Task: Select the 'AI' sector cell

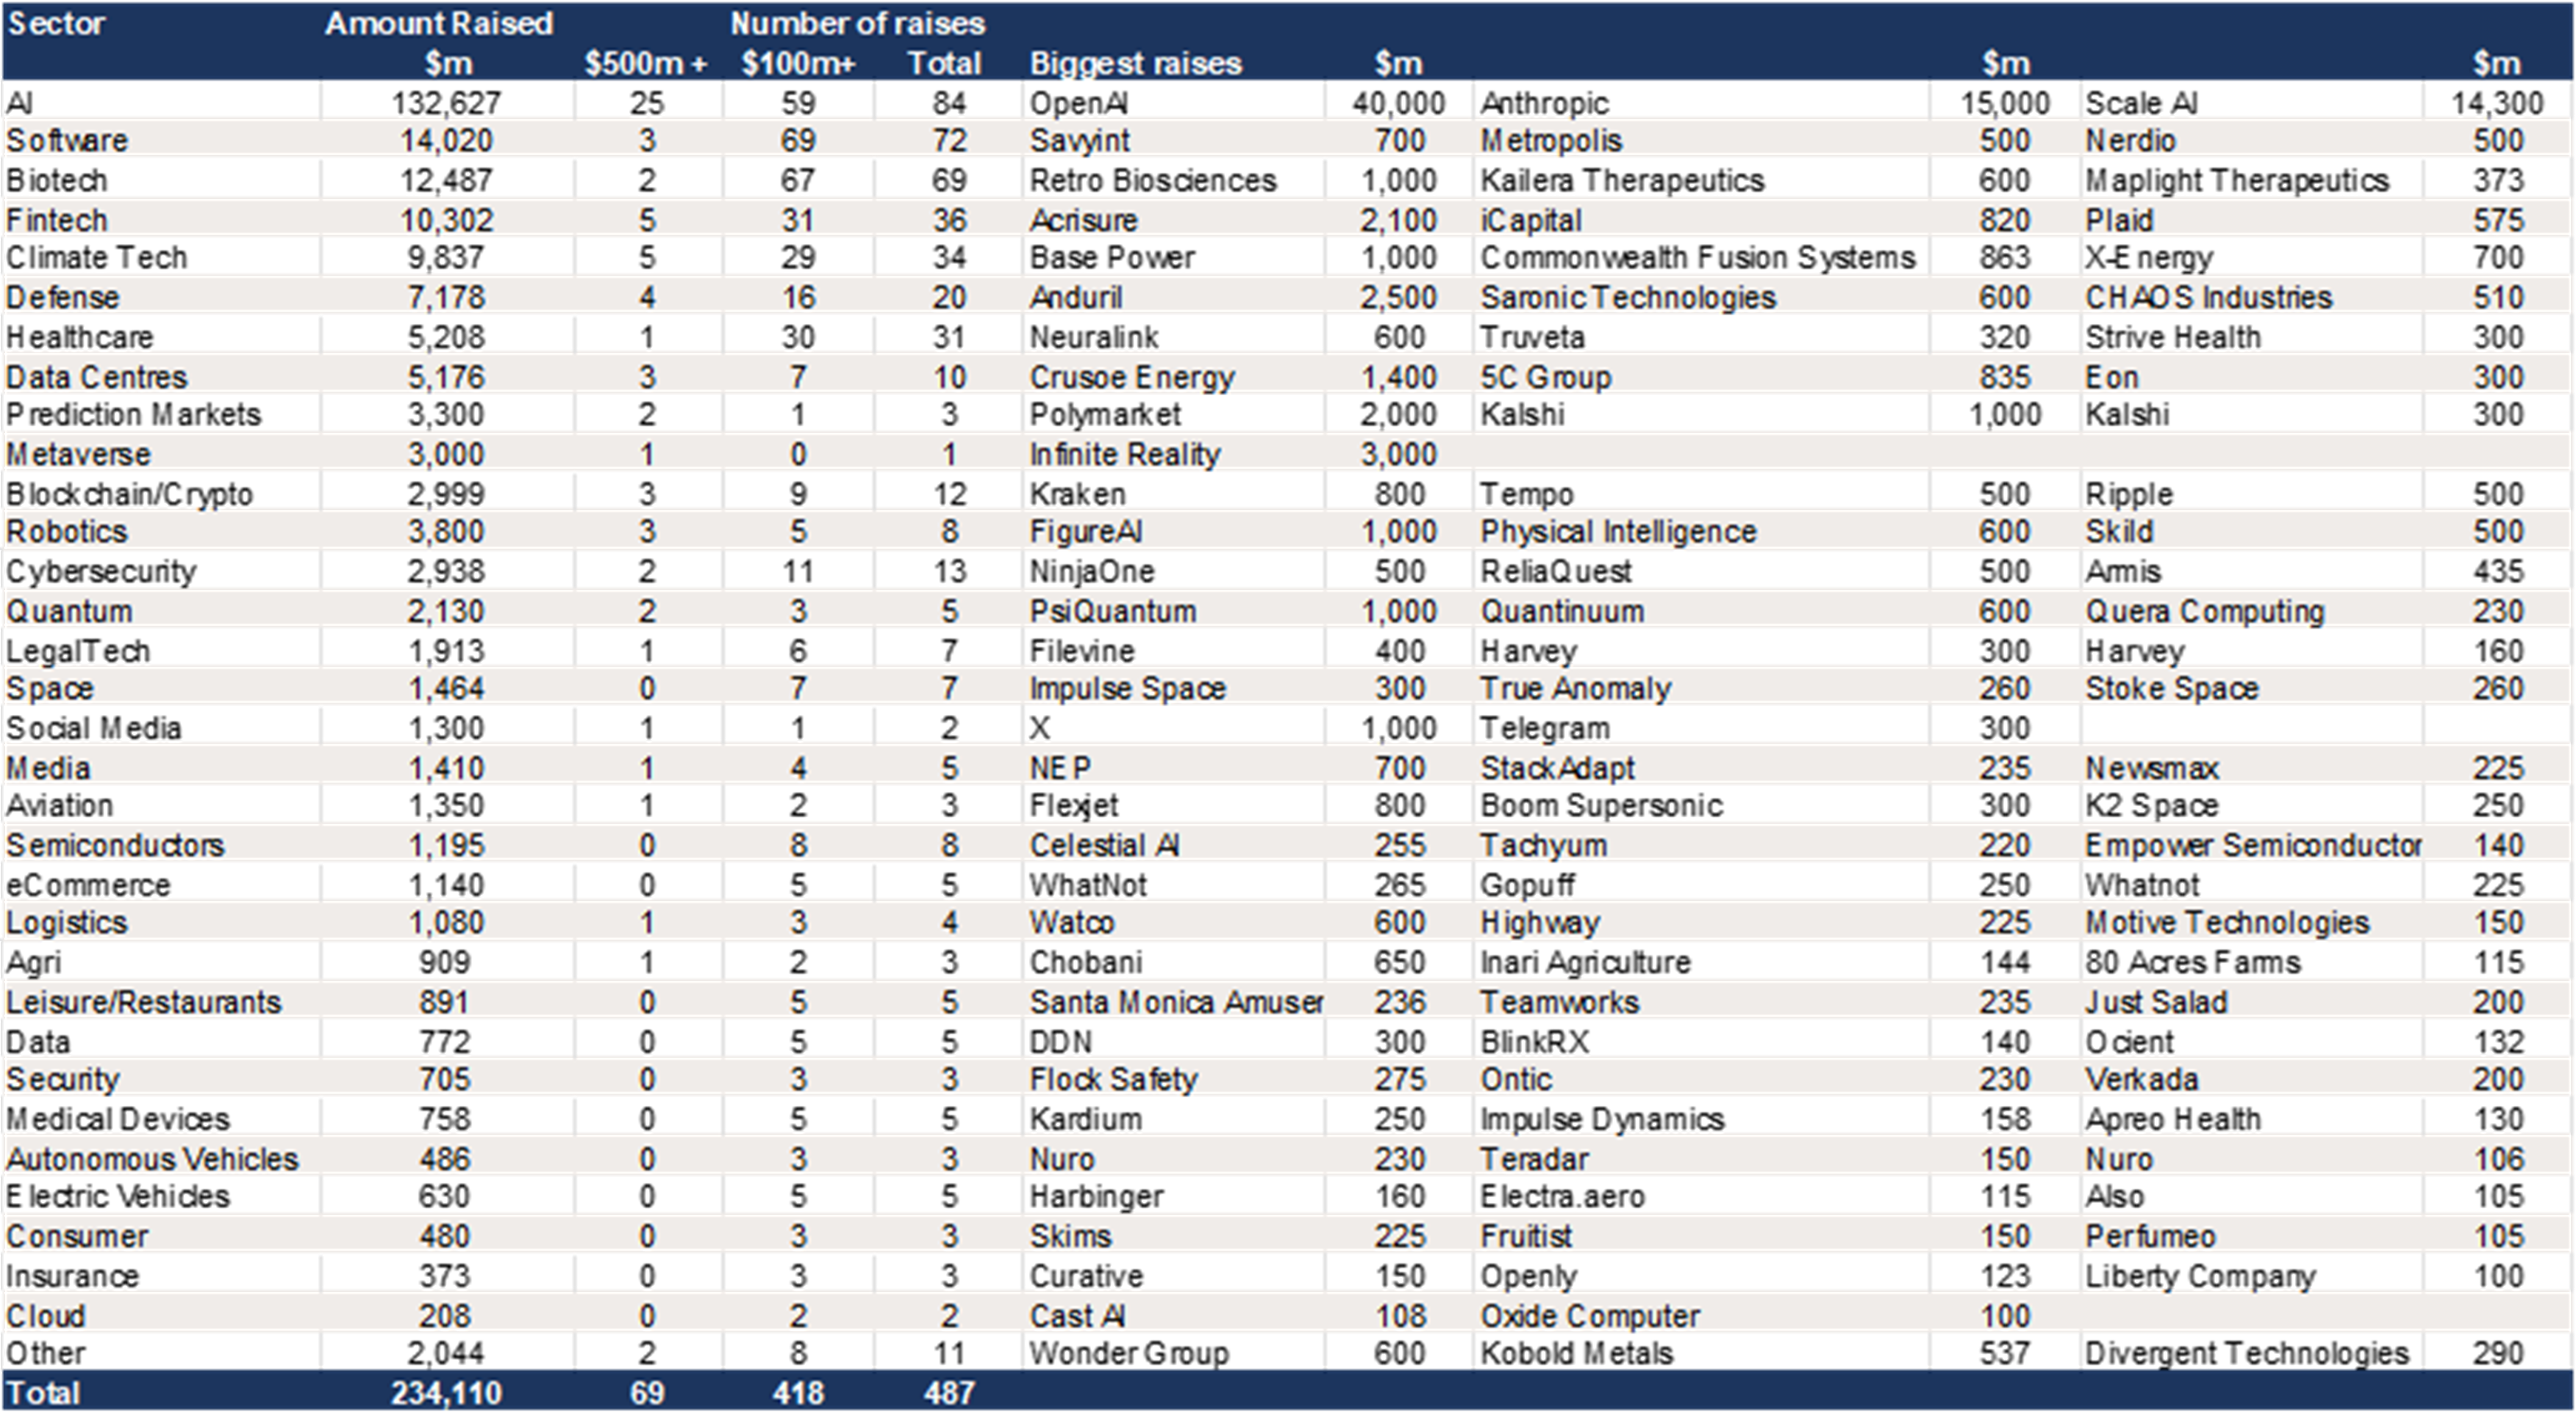Action: click(20, 103)
